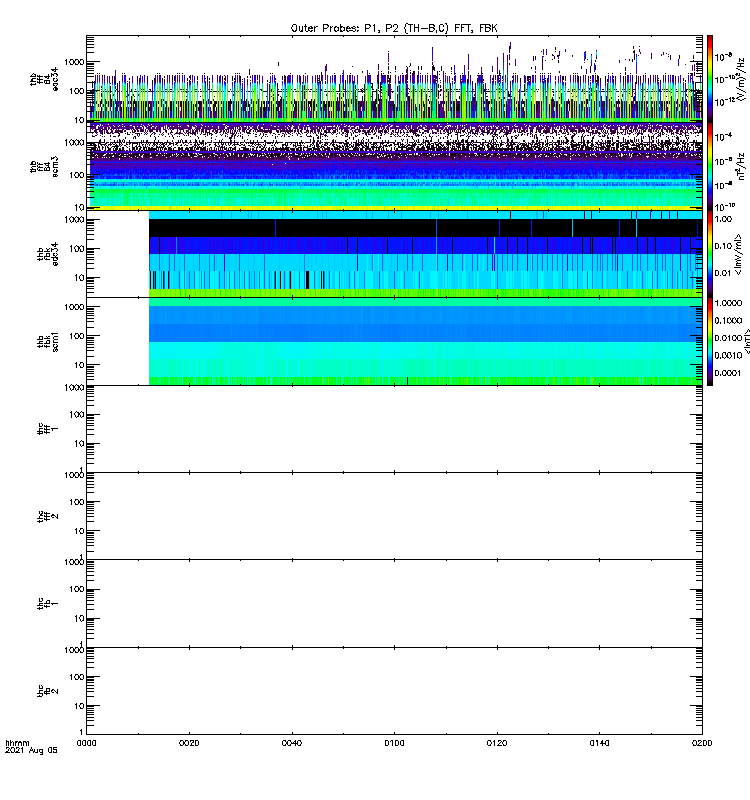The height and width of the screenshot is (800, 750).
Task: Click the "thb fff 64 scm3" y-axis label
Action: 44,166
